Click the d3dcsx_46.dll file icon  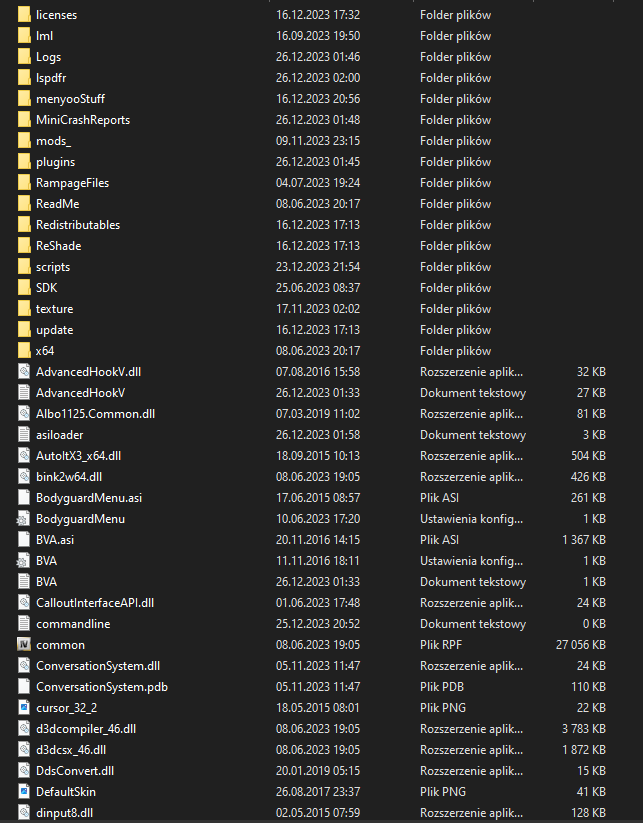click(x=24, y=750)
